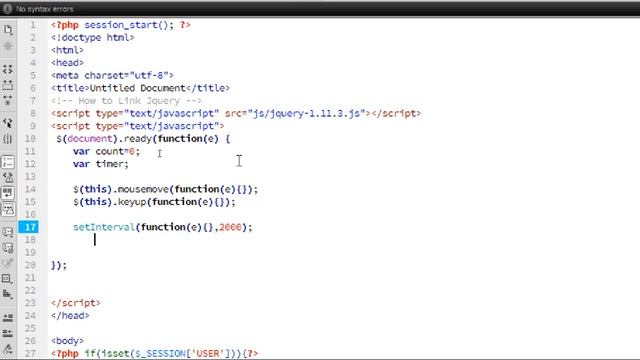Click the Balance Braces icon
The height and width of the screenshot is (360, 640).
coord(8,139)
